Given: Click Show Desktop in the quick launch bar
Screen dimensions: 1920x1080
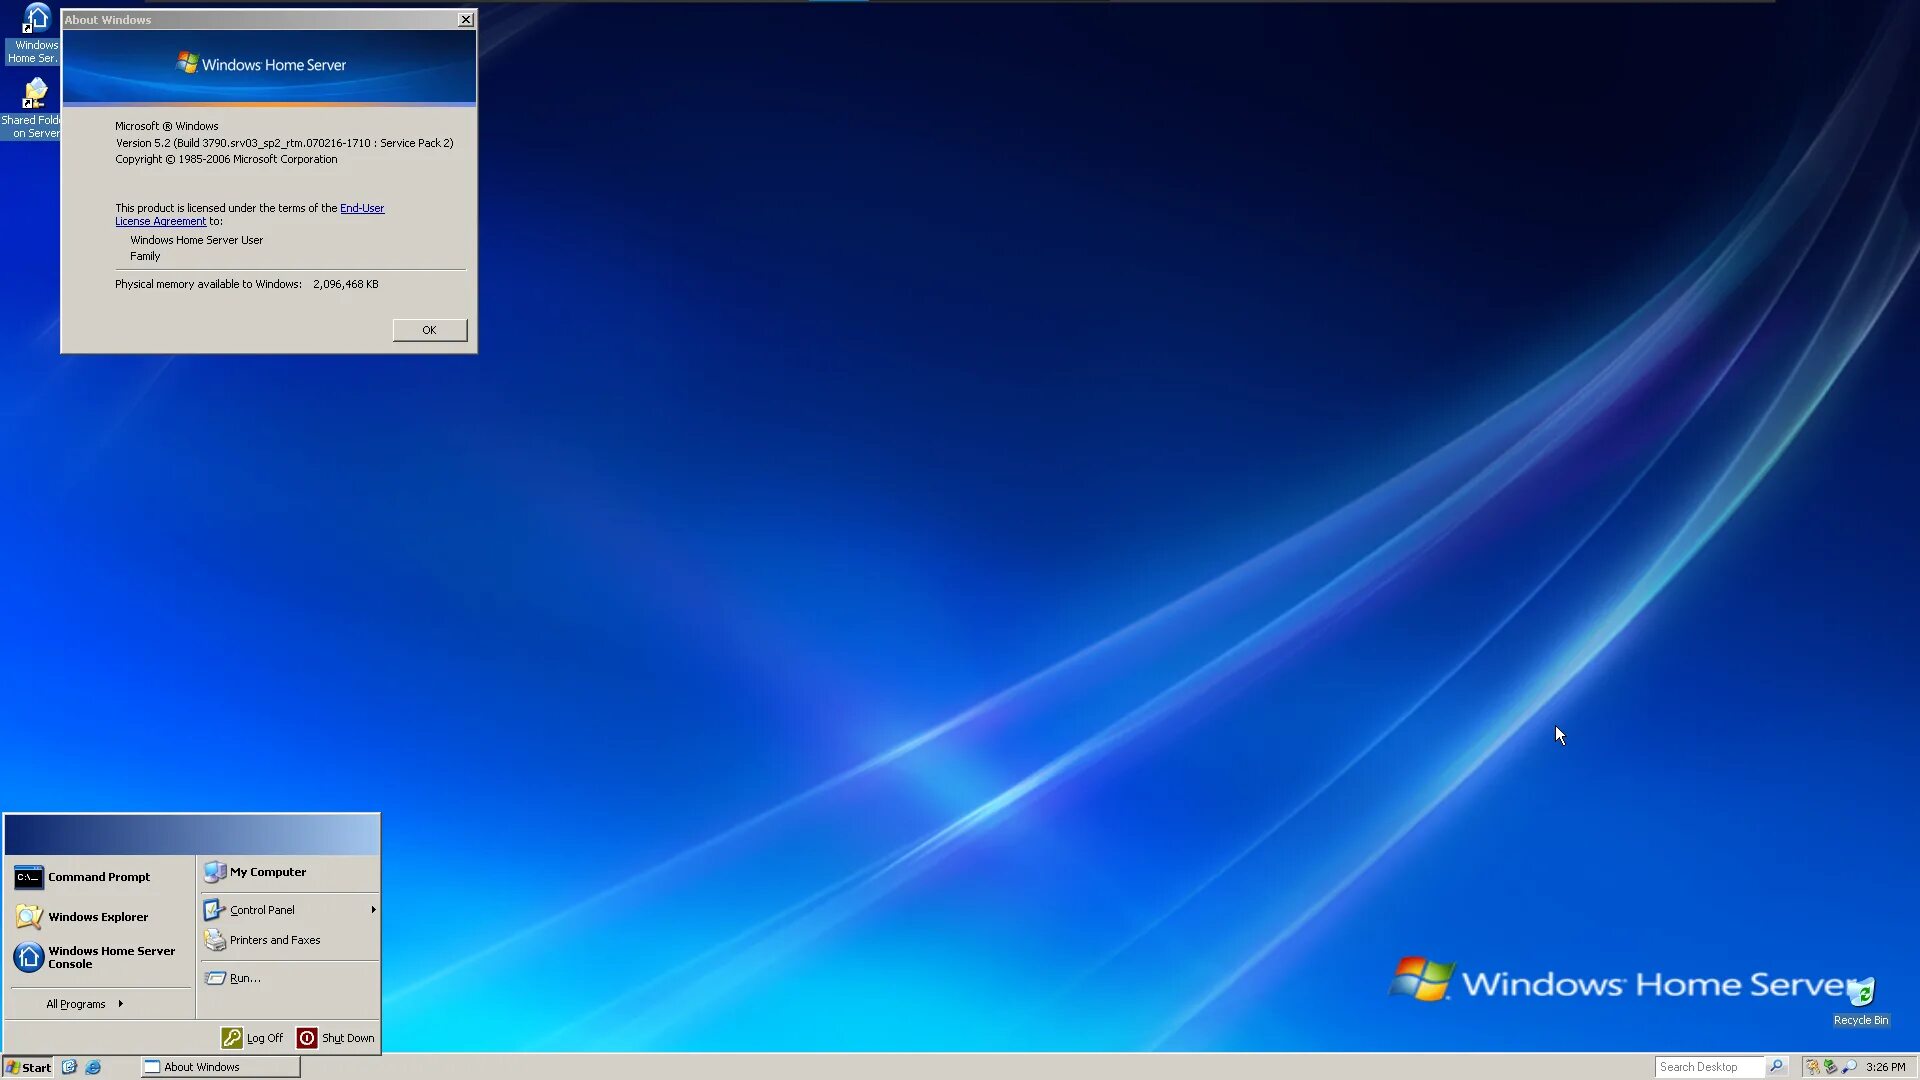Looking at the screenshot, I should click(69, 1067).
